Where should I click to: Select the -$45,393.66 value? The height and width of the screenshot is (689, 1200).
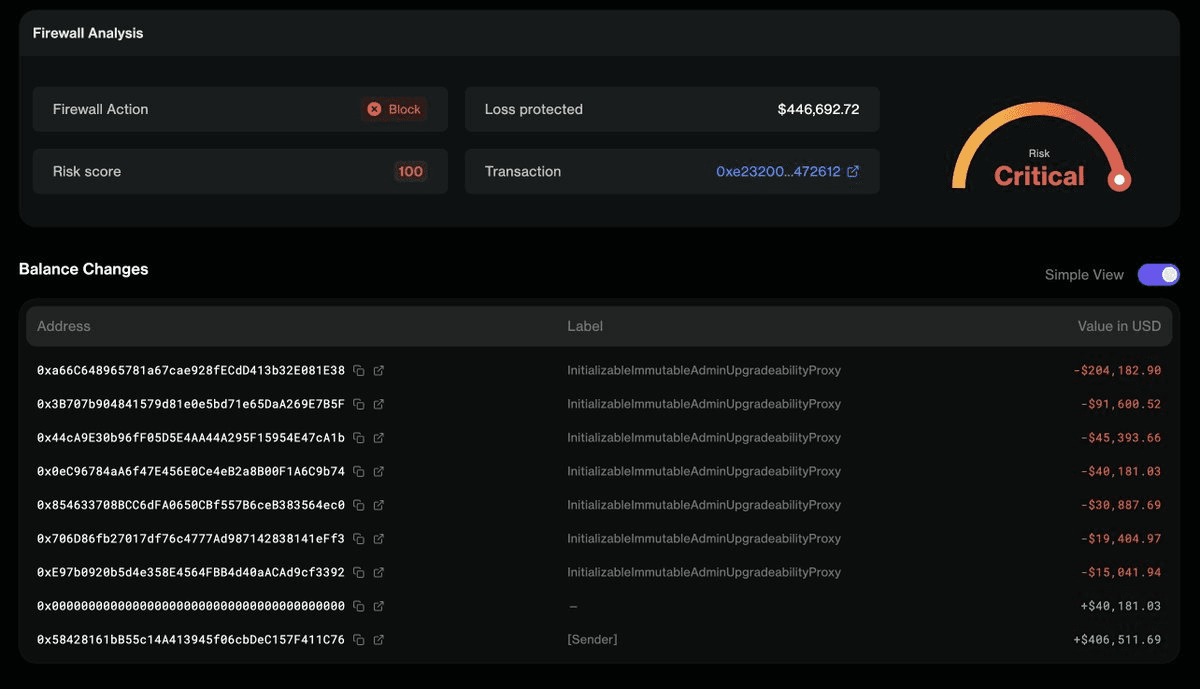[1121, 438]
